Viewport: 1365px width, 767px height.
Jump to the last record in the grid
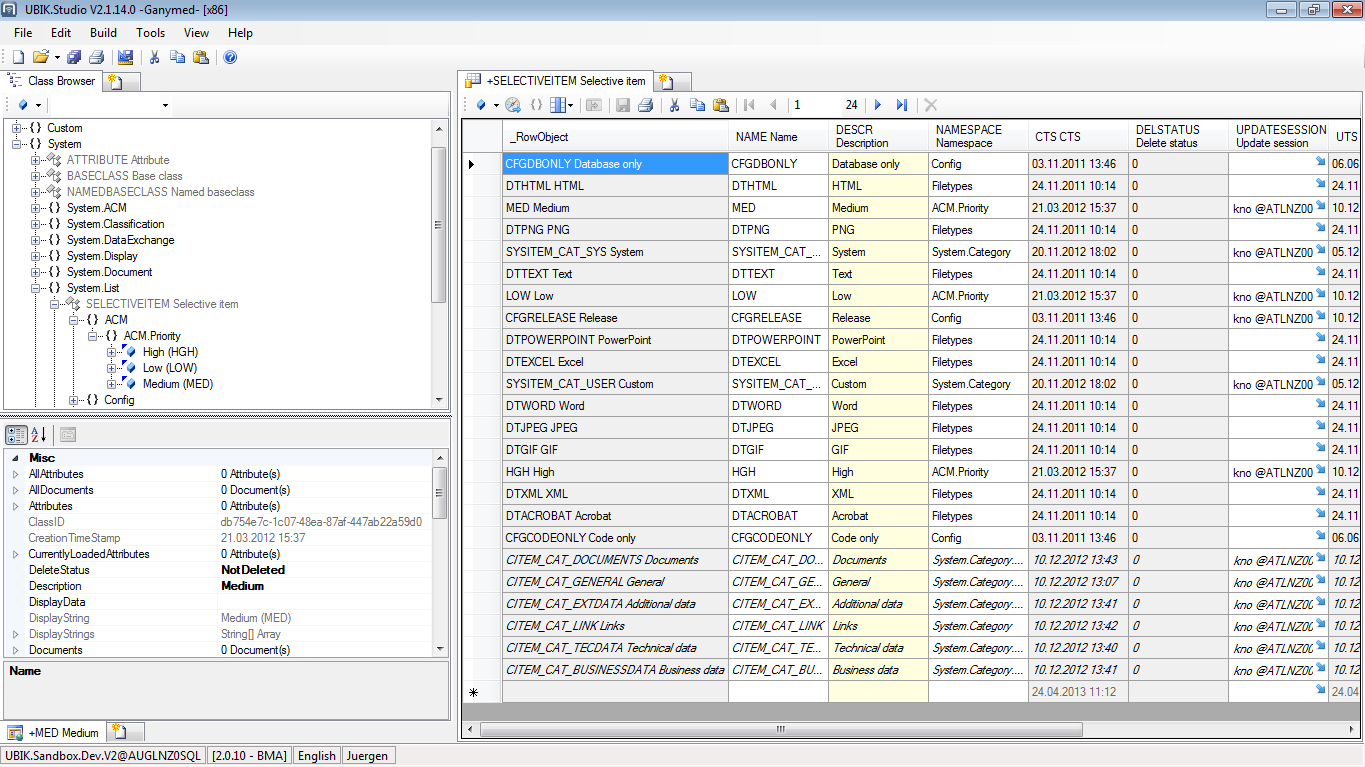coord(902,105)
